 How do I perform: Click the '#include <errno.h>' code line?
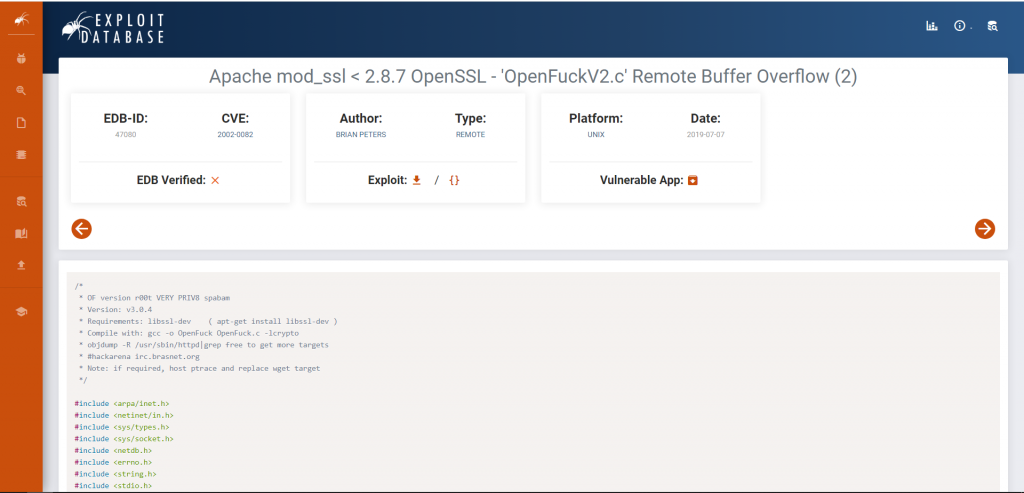[x=114, y=462]
